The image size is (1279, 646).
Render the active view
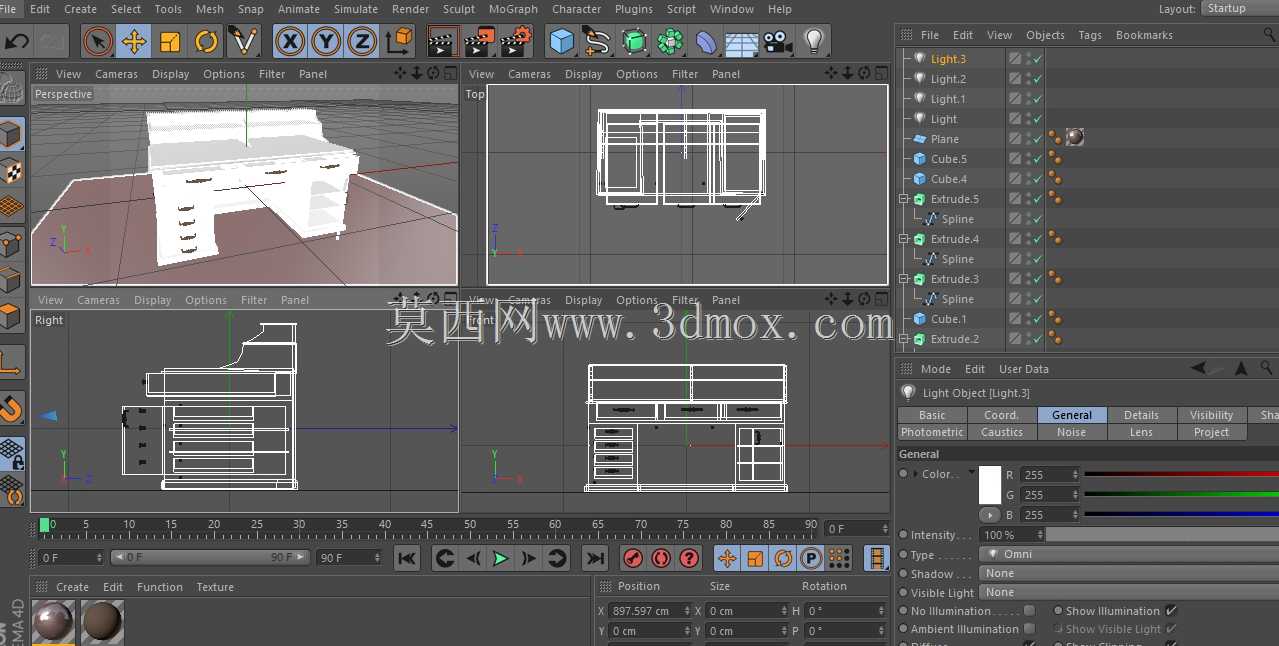coord(443,41)
